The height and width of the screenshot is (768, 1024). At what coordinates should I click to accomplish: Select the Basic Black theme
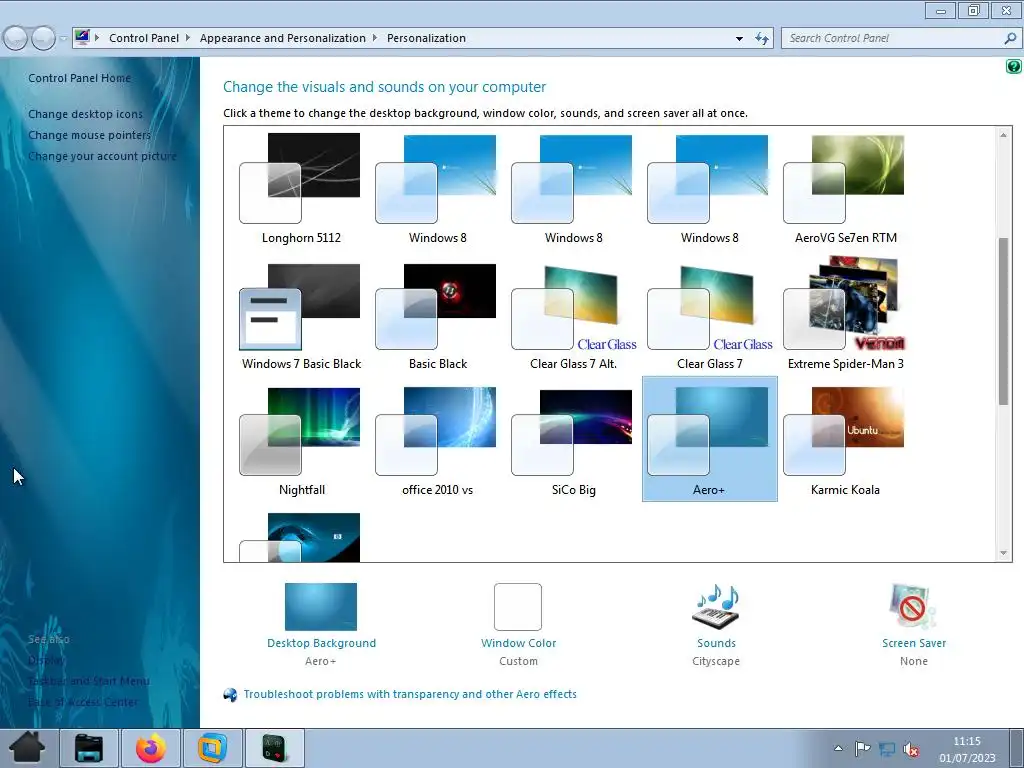point(438,315)
